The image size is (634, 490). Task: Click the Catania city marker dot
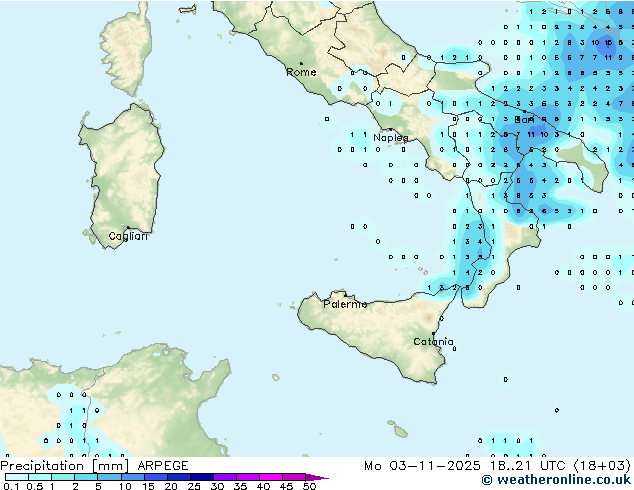pyautogui.click(x=433, y=334)
